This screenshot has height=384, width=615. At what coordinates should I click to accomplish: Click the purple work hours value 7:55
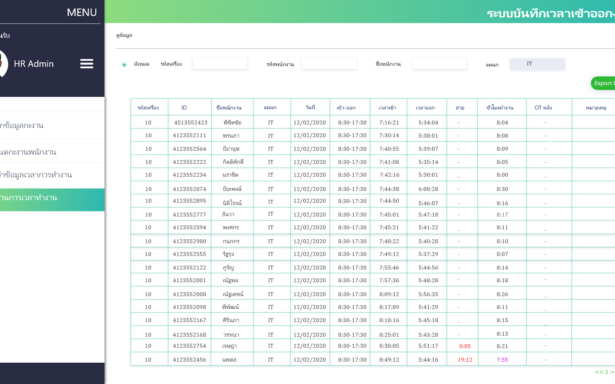coord(502,359)
